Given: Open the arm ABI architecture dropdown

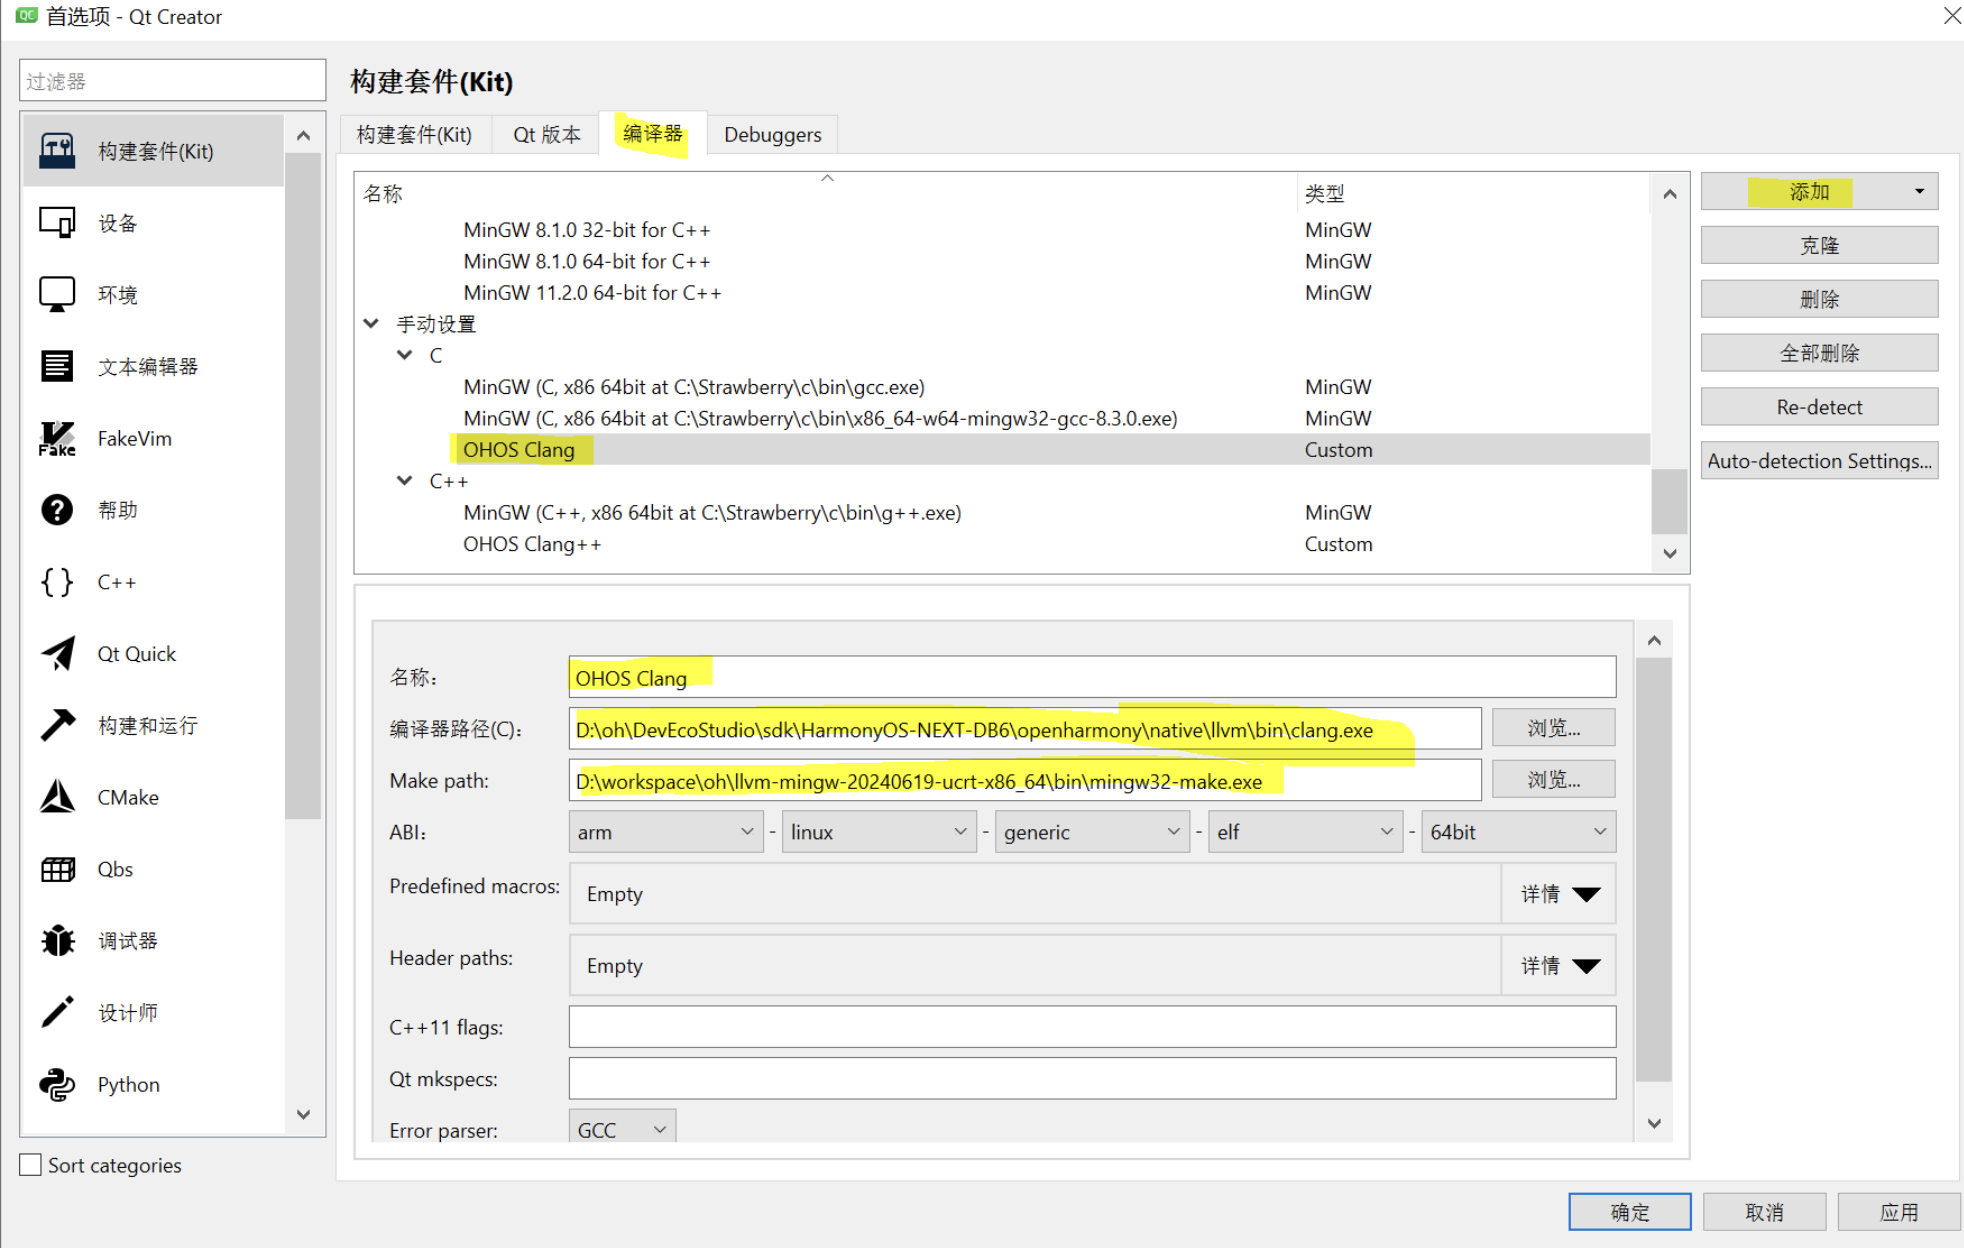Looking at the screenshot, I should point(665,832).
